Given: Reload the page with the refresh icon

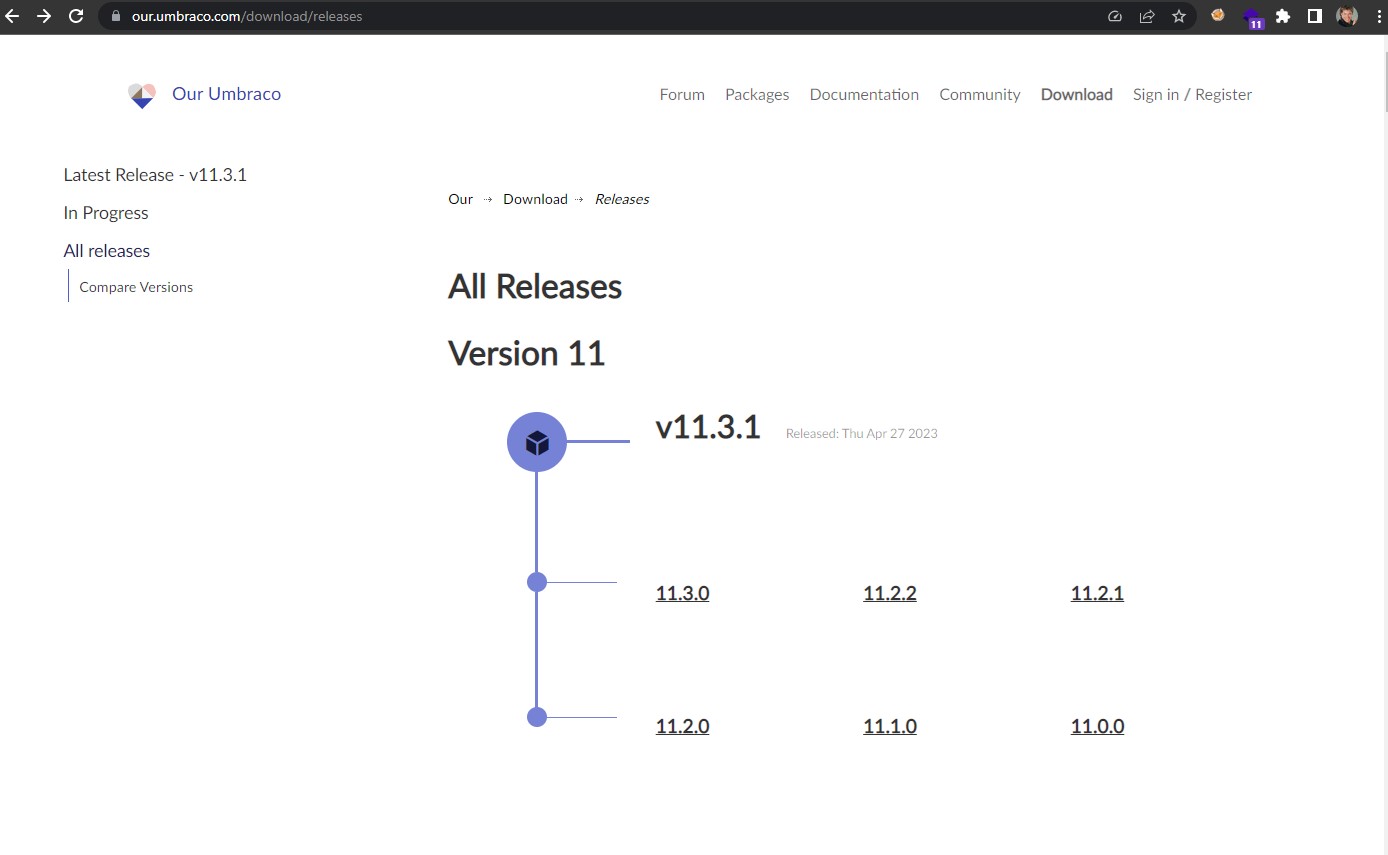Looking at the screenshot, I should 75,16.
